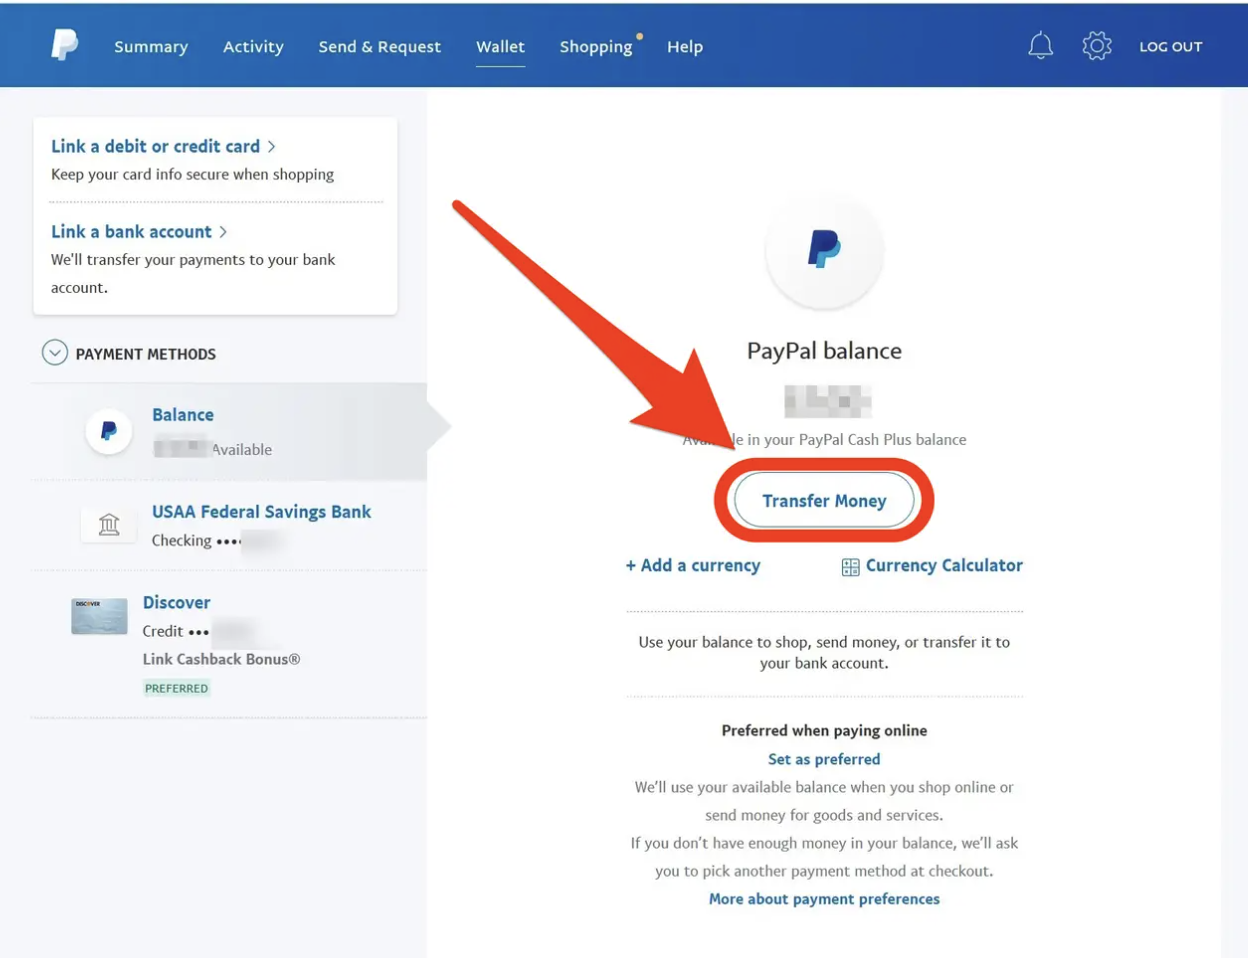This screenshot has width=1248, height=958.
Task: Open the settings gear icon
Action: (1097, 45)
